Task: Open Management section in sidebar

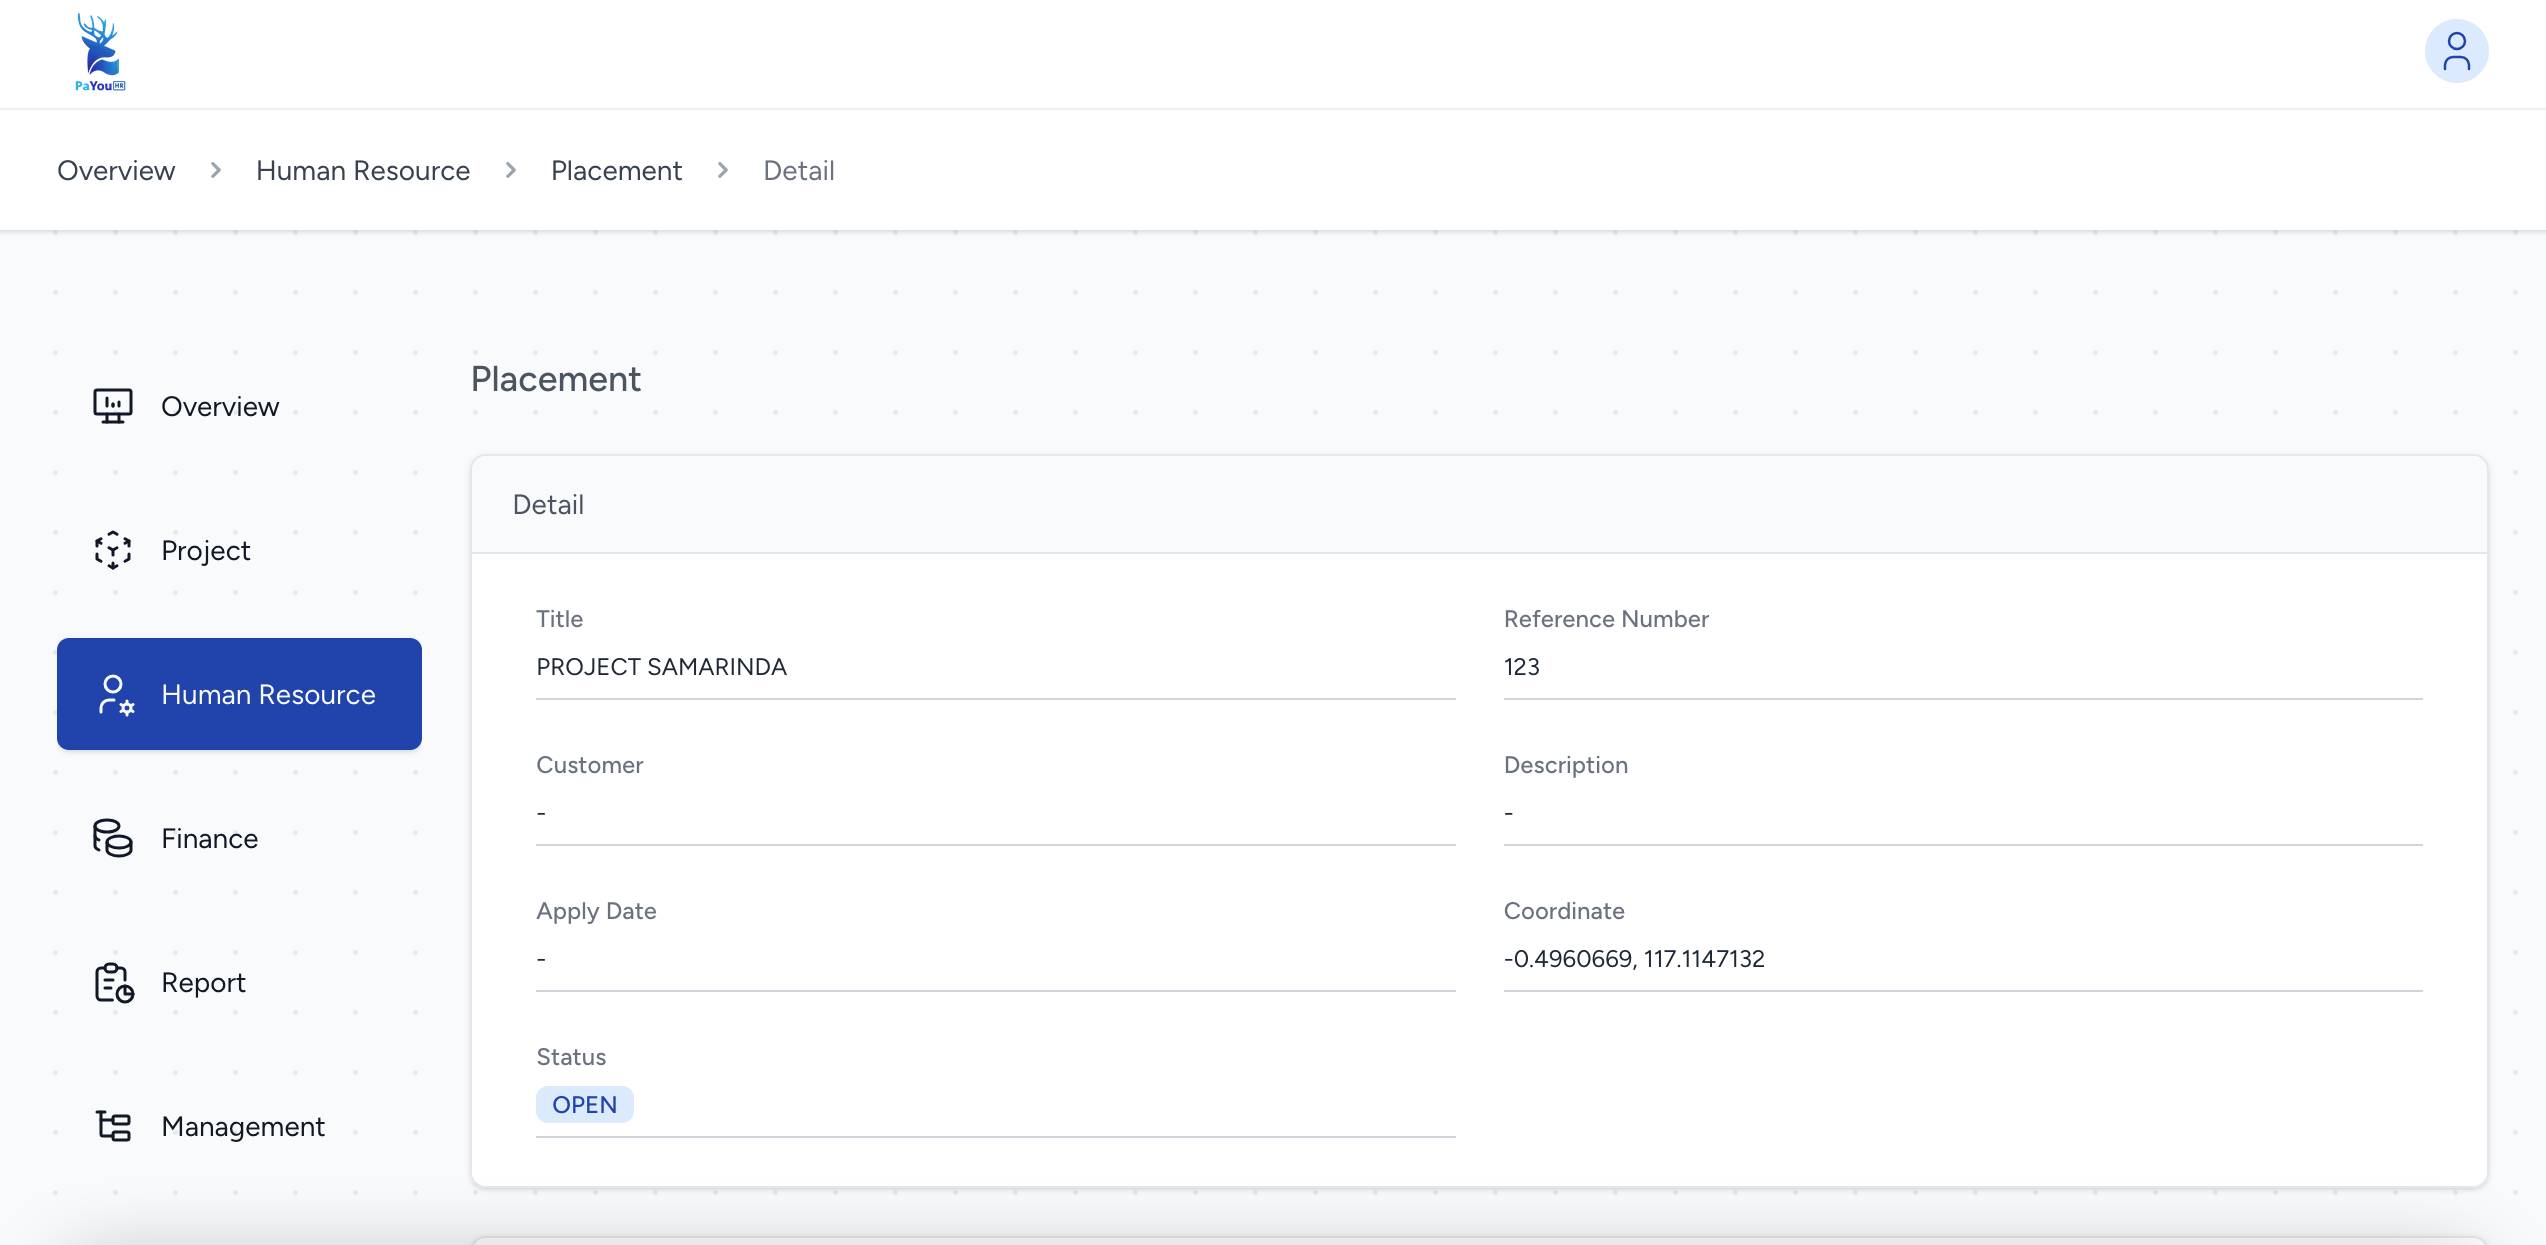Action: tap(243, 1126)
